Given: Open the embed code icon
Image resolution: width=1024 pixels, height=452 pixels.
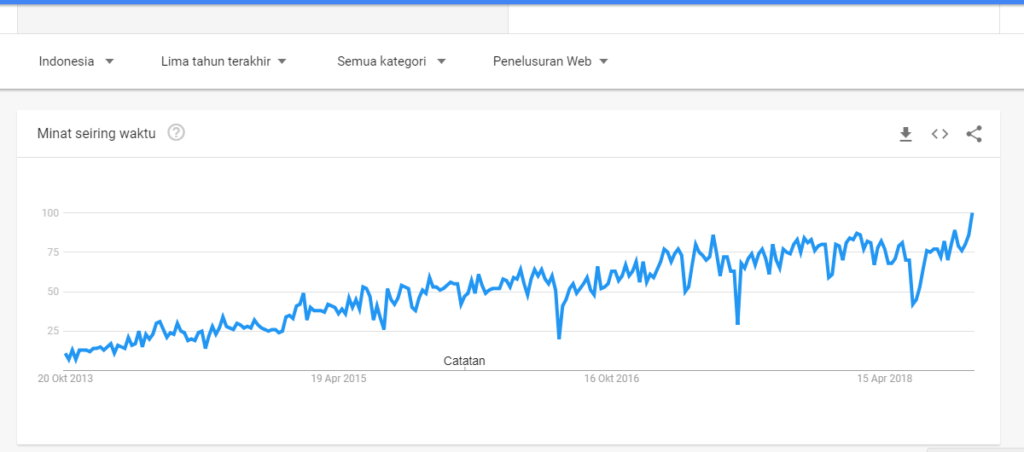Looking at the screenshot, I should (x=940, y=134).
